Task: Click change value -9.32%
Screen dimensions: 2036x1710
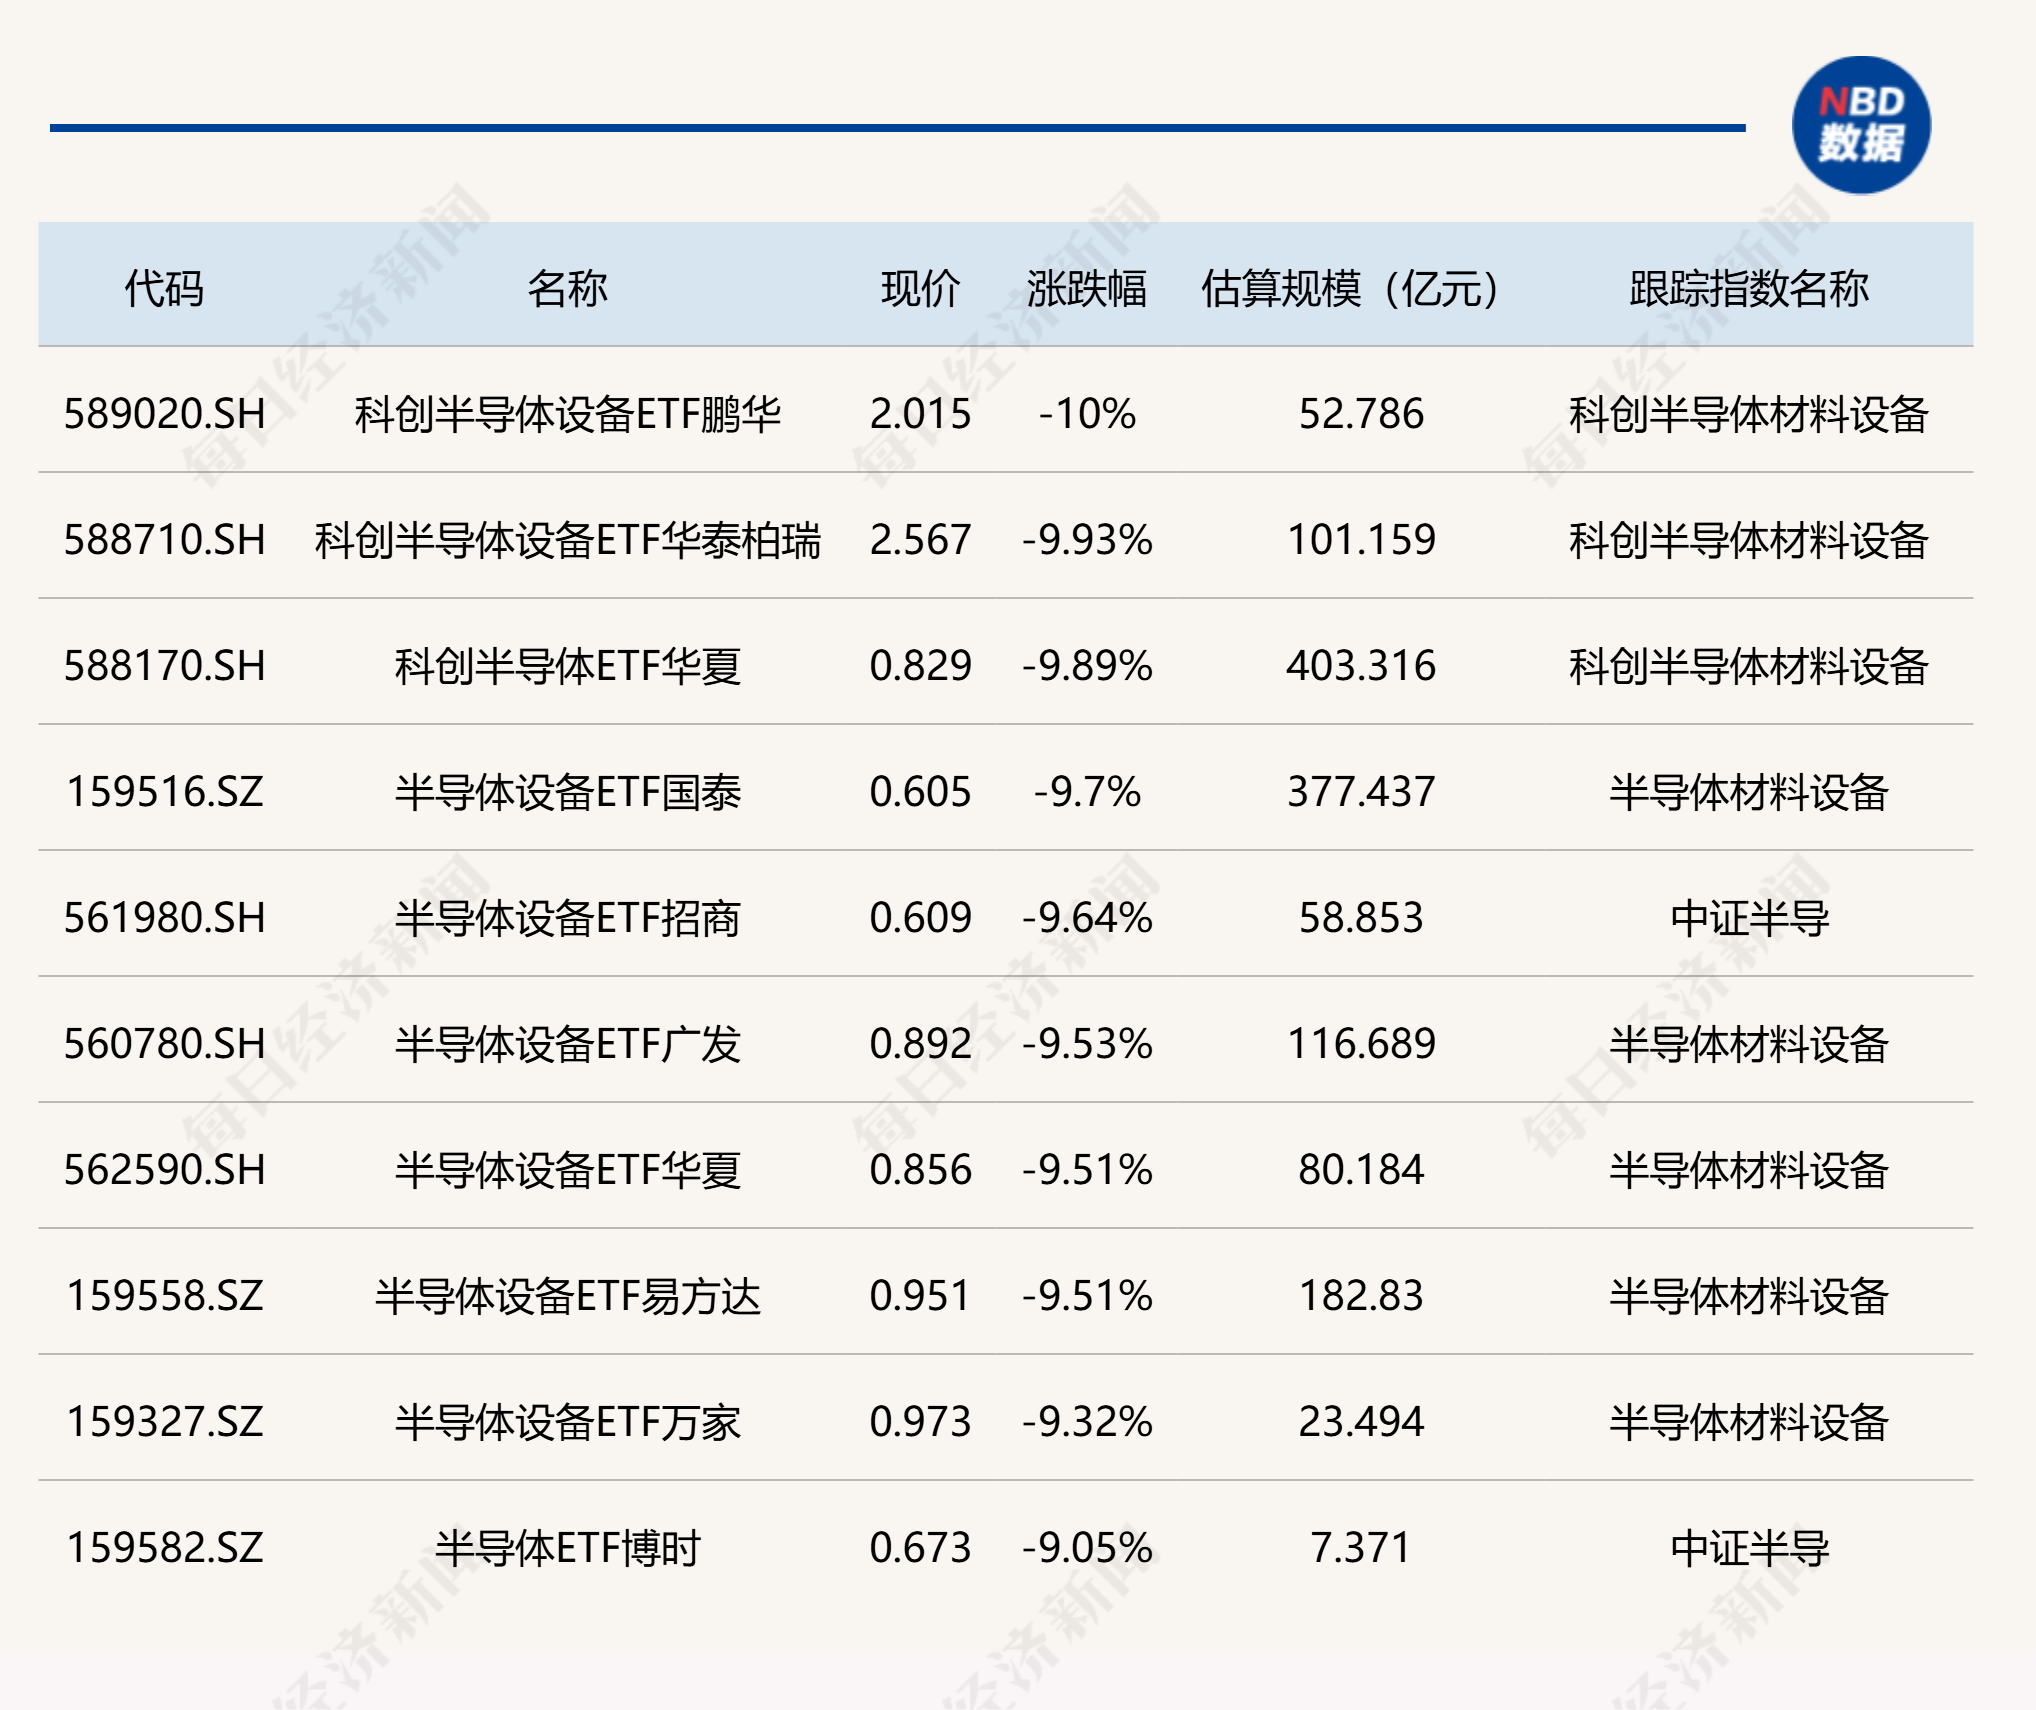Action: (x=1087, y=1422)
